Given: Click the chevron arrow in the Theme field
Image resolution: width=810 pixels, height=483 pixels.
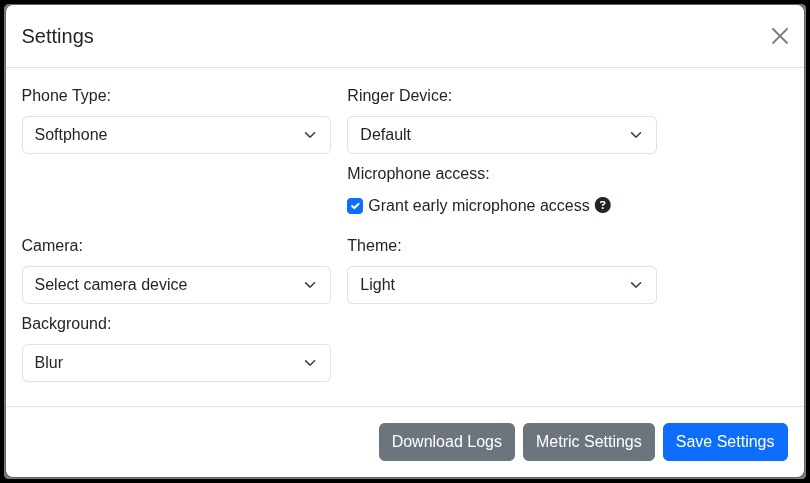Looking at the screenshot, I should click(x=636, y=285).
